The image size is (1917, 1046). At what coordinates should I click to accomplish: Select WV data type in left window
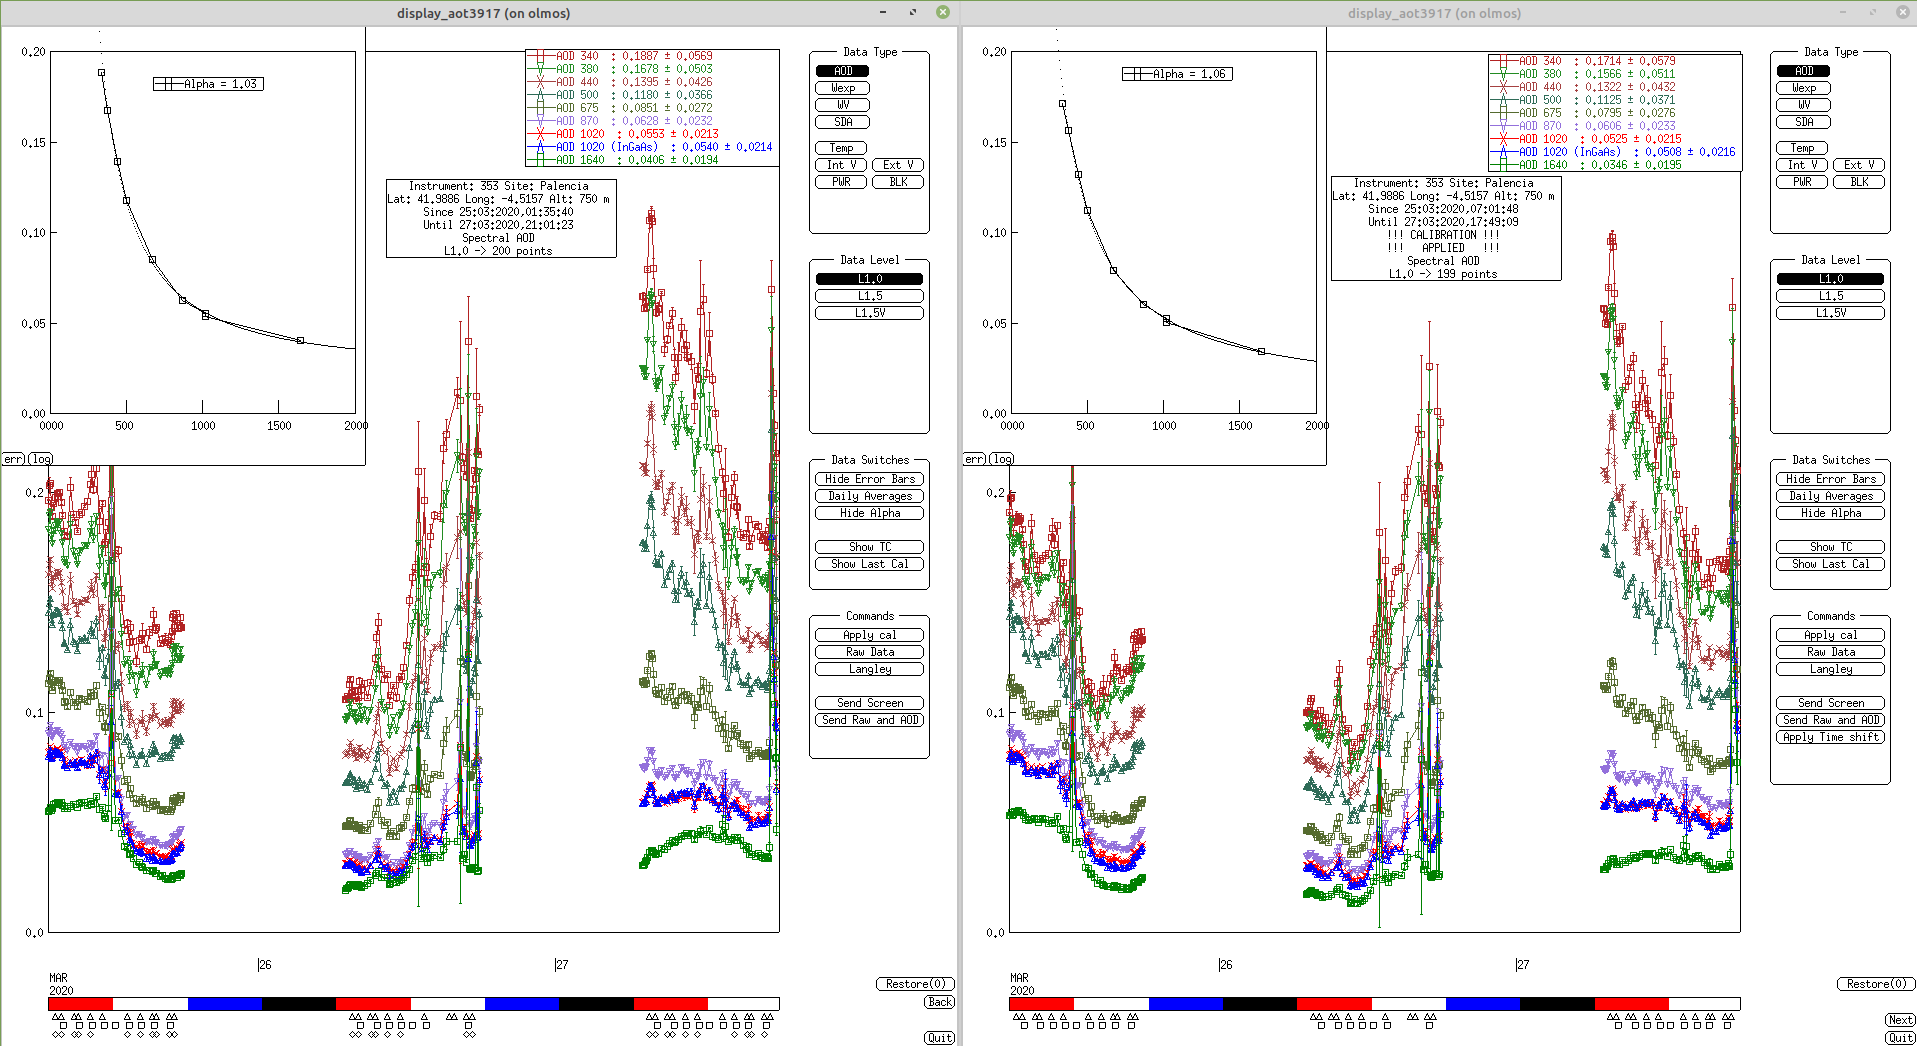[842, 105]
